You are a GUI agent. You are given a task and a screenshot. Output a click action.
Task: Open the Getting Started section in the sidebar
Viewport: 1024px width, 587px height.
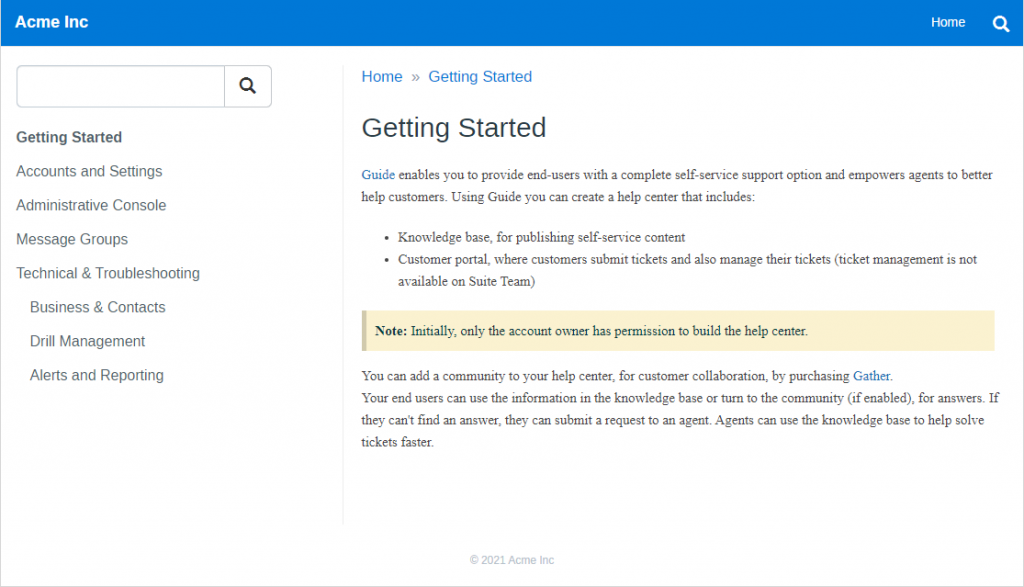68,137
